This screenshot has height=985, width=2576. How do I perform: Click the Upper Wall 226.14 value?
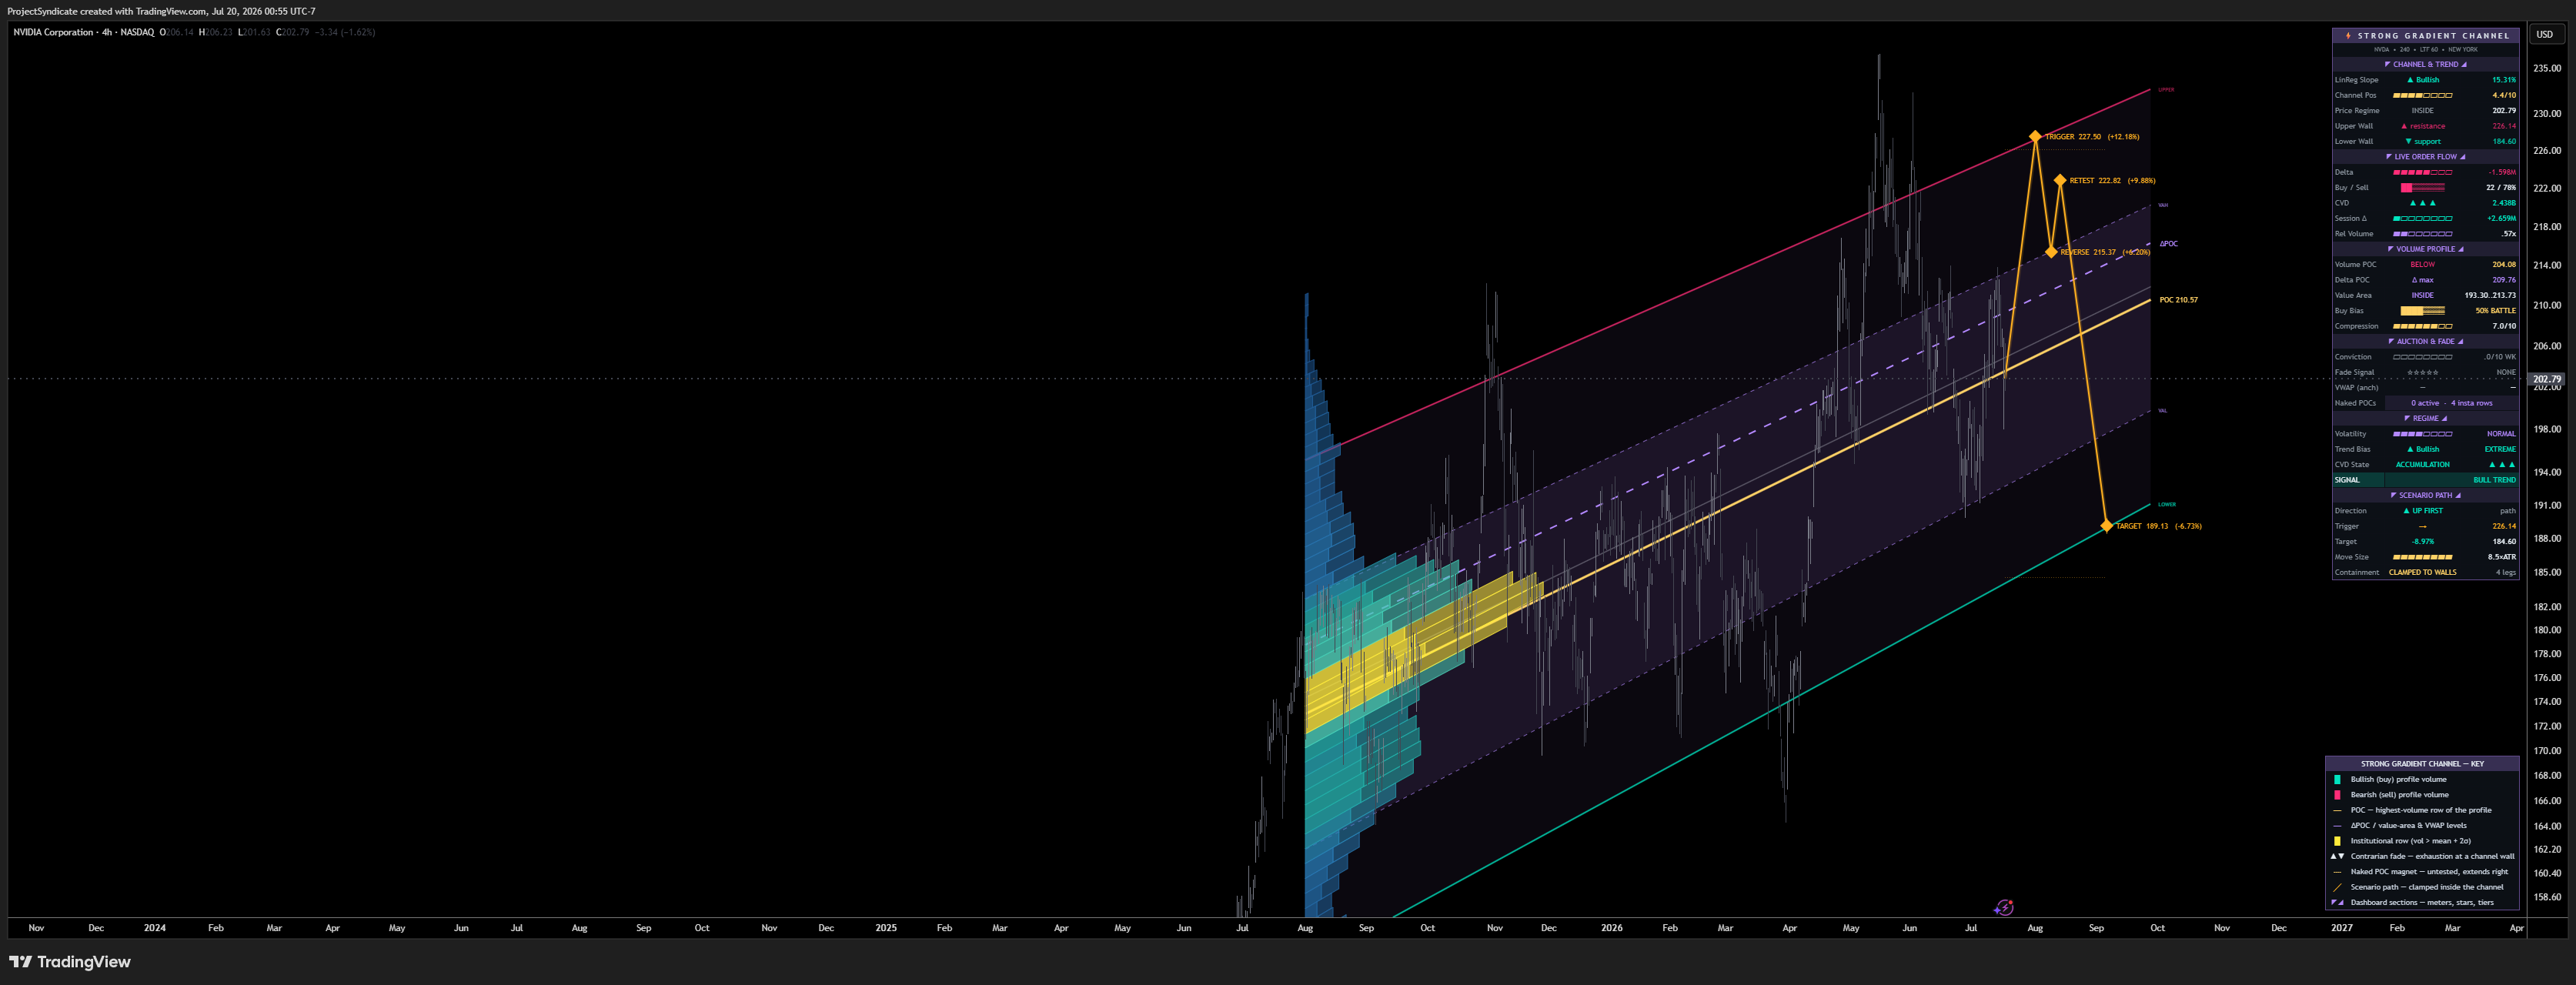click(2503, 126)
